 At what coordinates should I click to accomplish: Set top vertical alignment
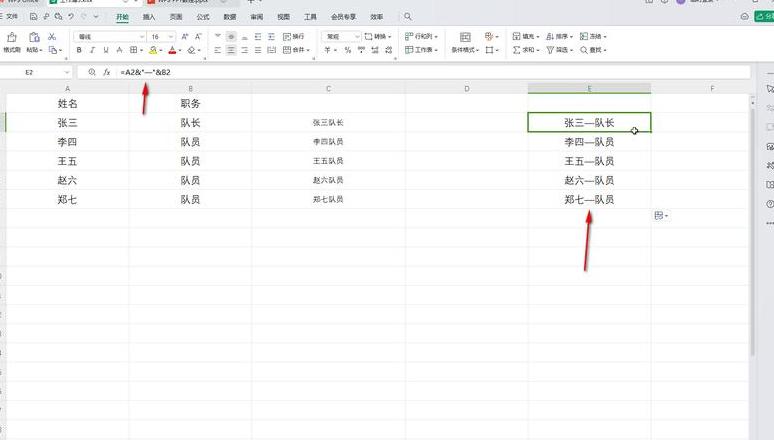[218, 37]
